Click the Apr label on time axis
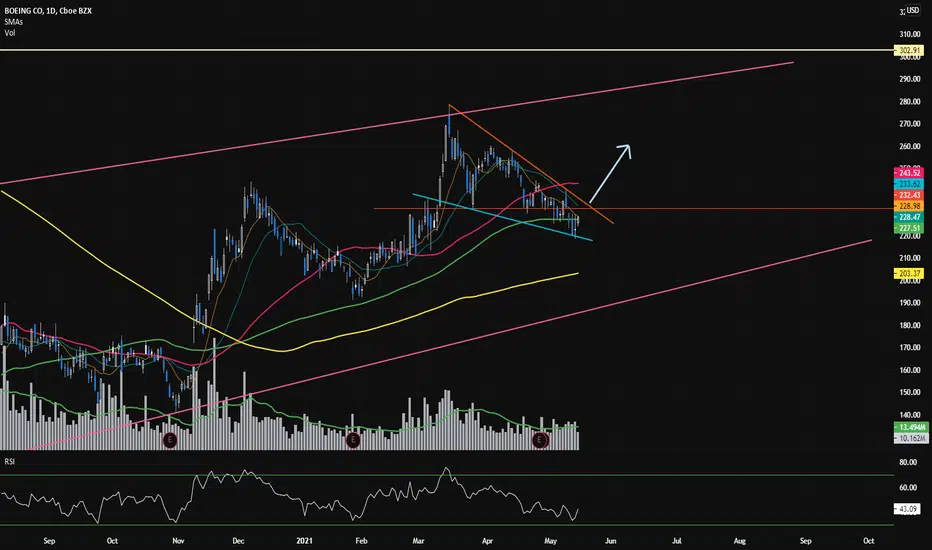932x550 pixels. click(487, 541)
